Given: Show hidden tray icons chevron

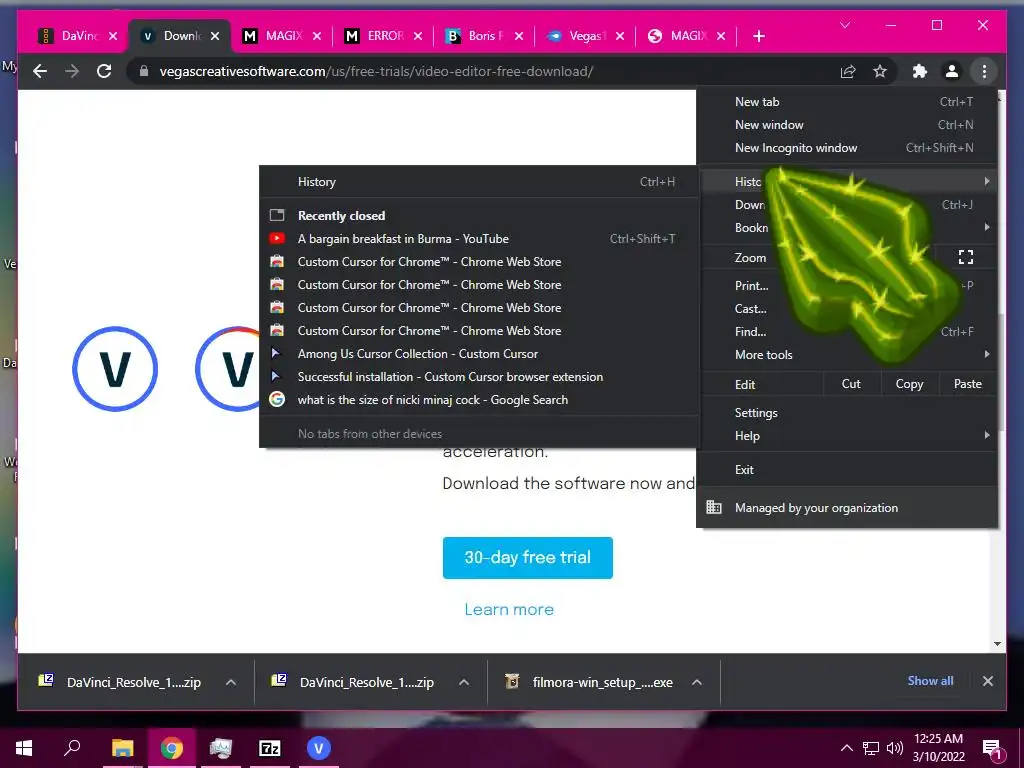Looking at the screenshot, I should (846, 748).
